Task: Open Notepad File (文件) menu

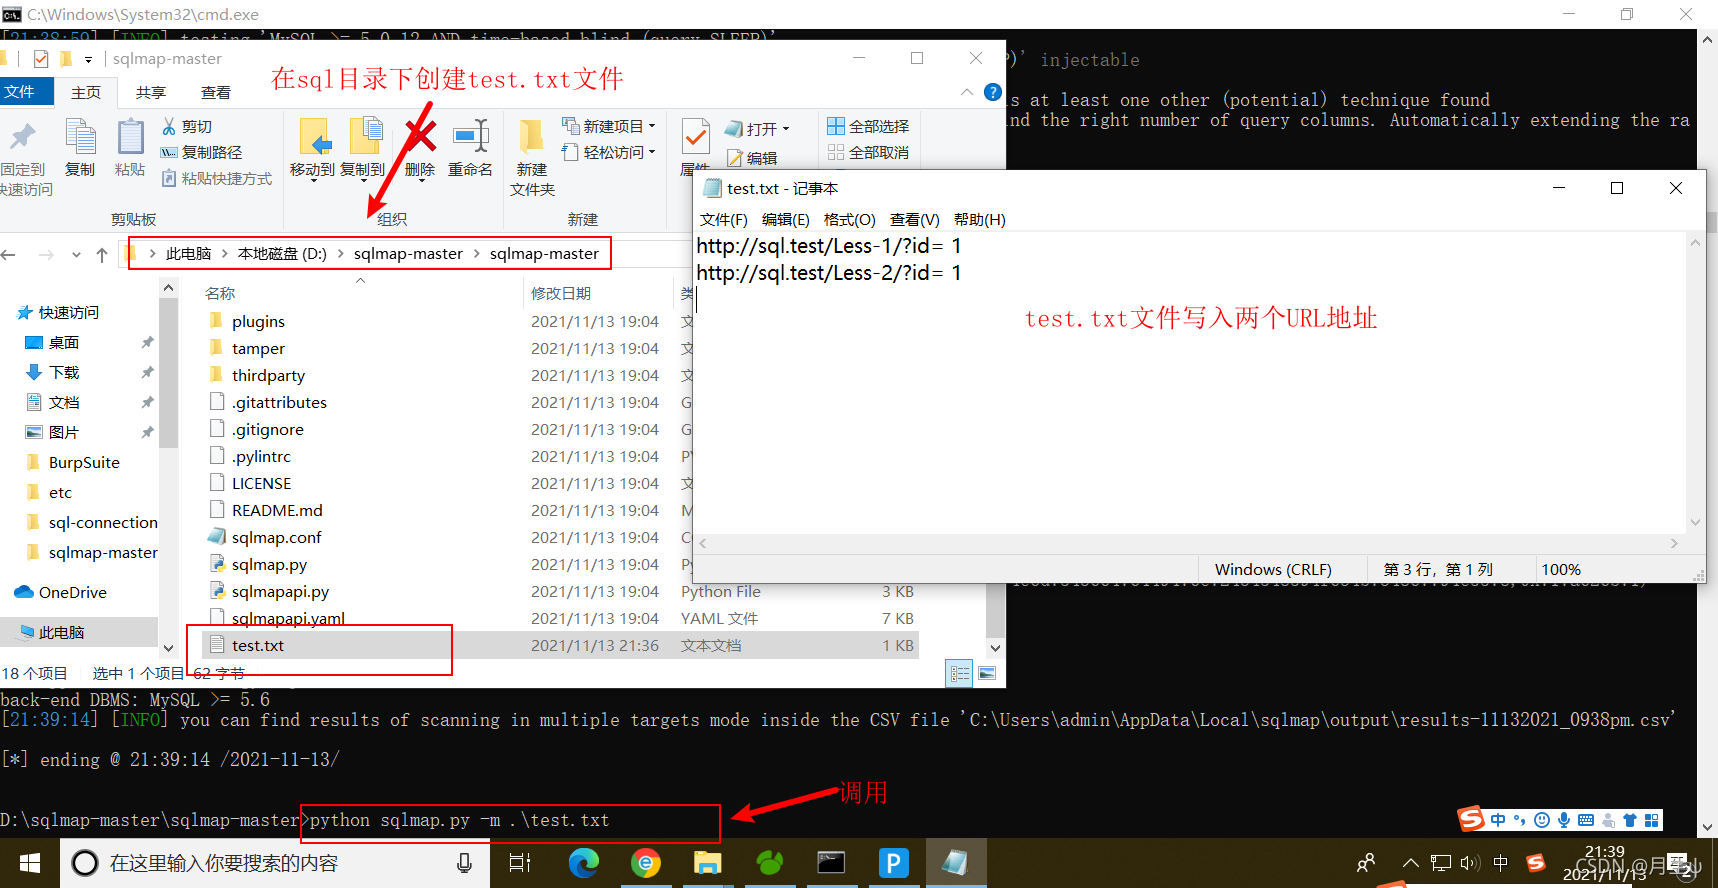Action: tap(723, 220)
